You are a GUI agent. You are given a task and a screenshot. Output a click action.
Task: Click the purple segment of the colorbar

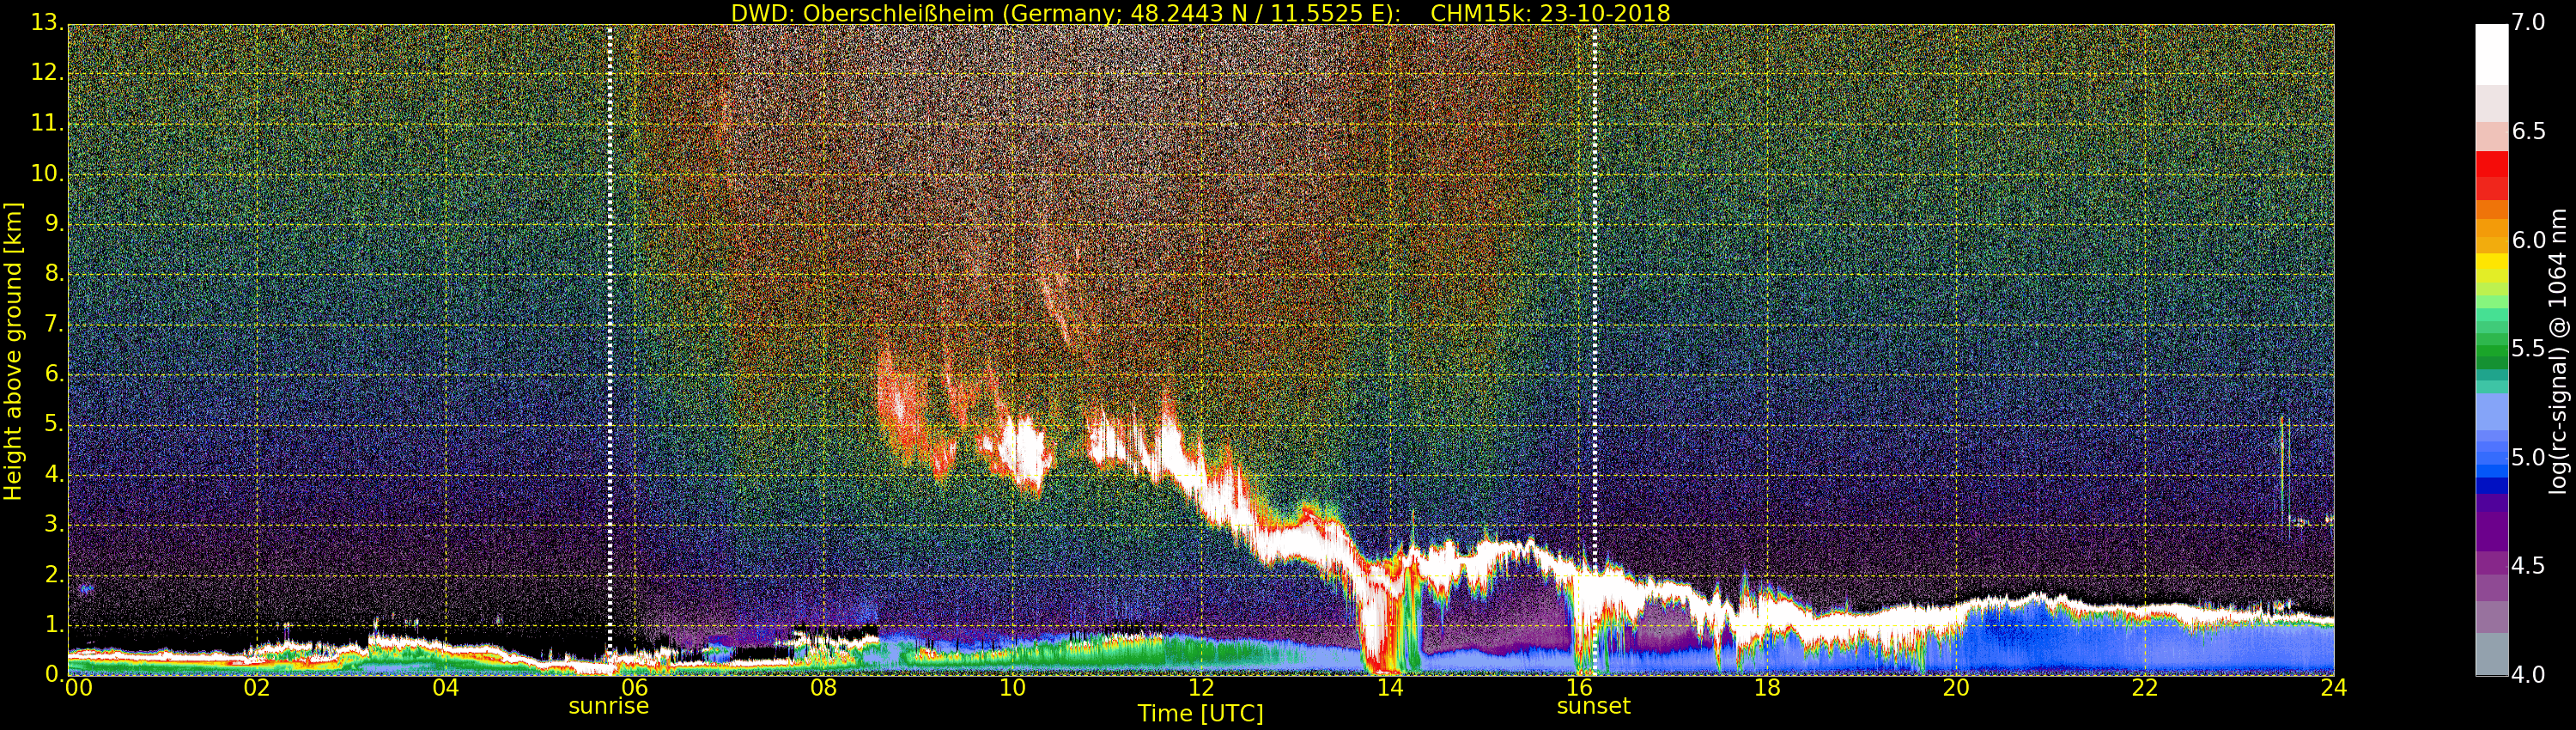tap(2491, 530)
